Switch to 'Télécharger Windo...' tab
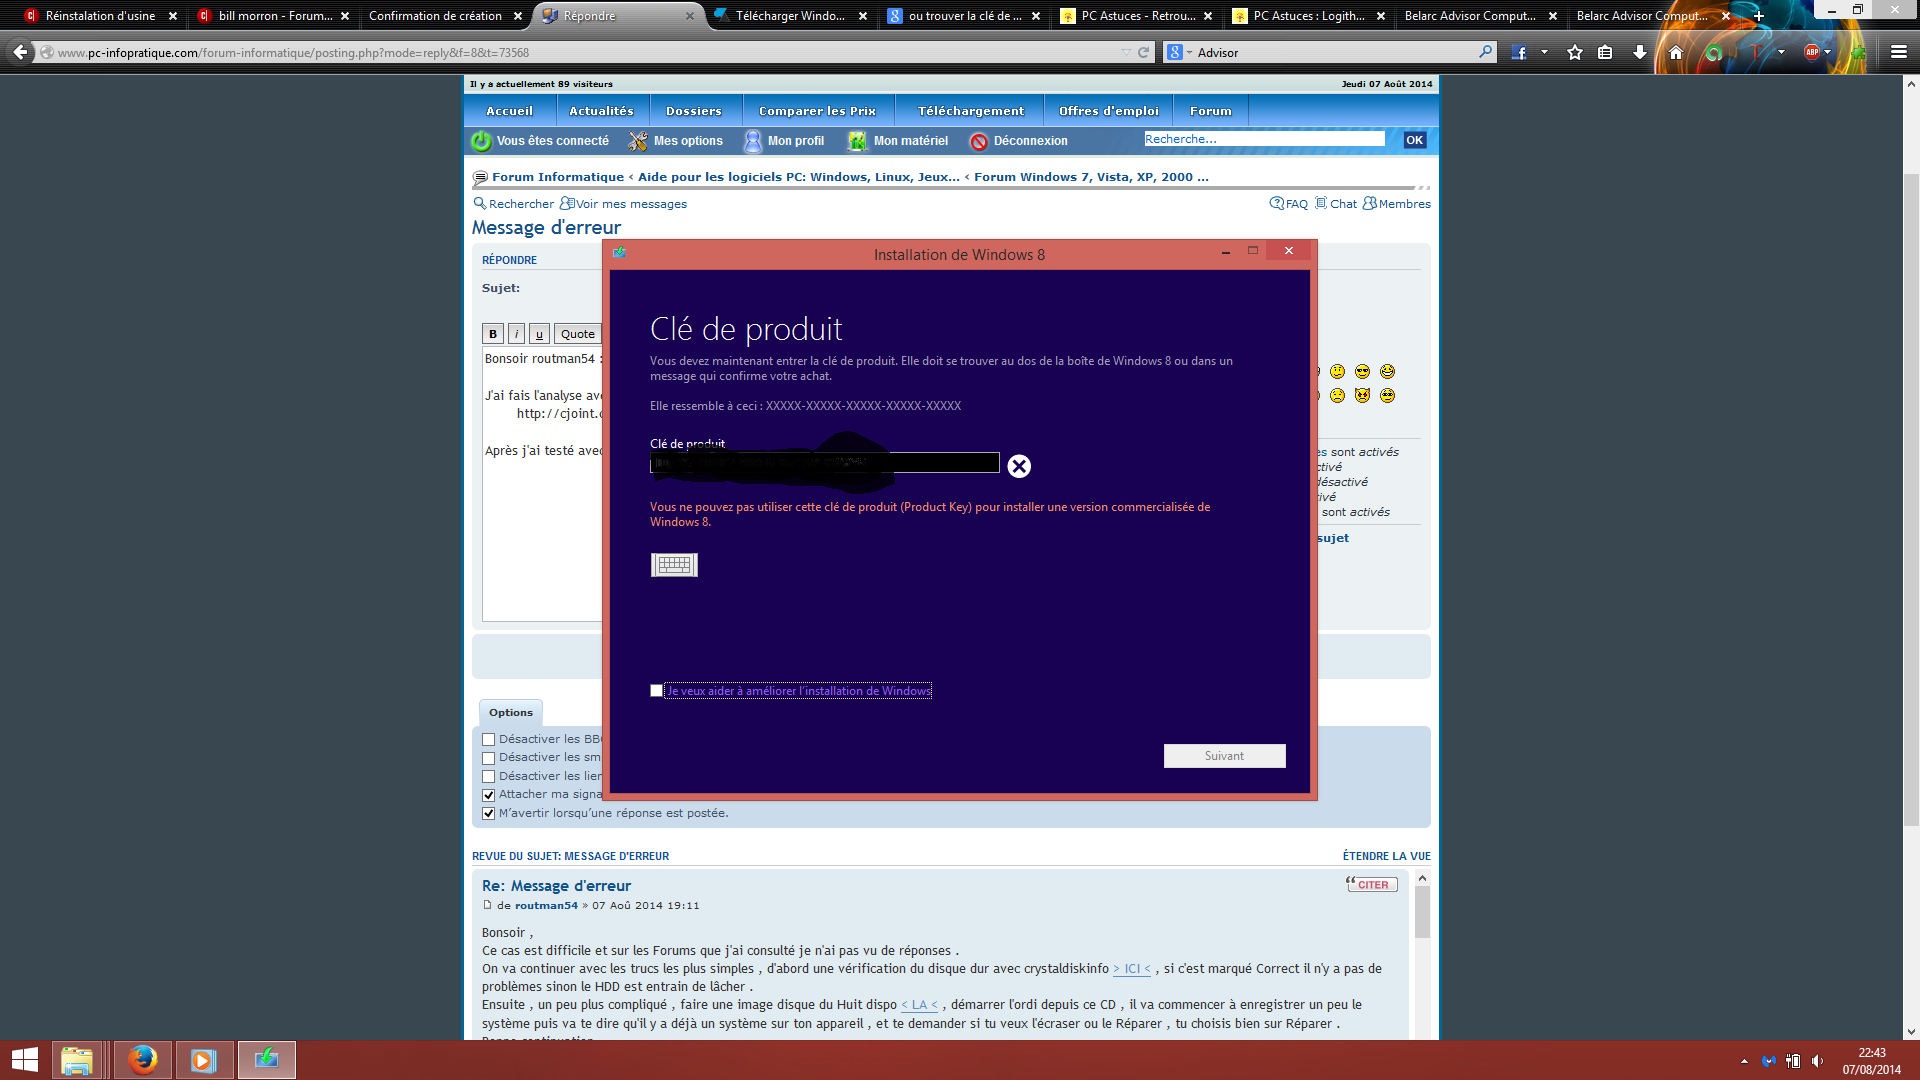 (x=790, y=16)
